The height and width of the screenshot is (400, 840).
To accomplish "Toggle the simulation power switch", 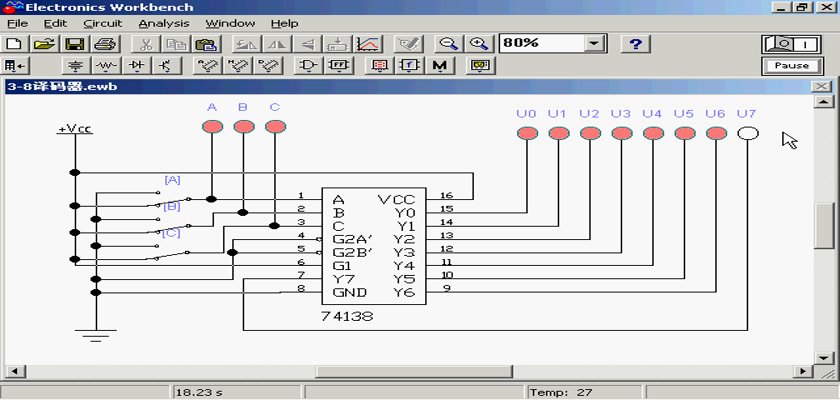I will tap(792, 44).
